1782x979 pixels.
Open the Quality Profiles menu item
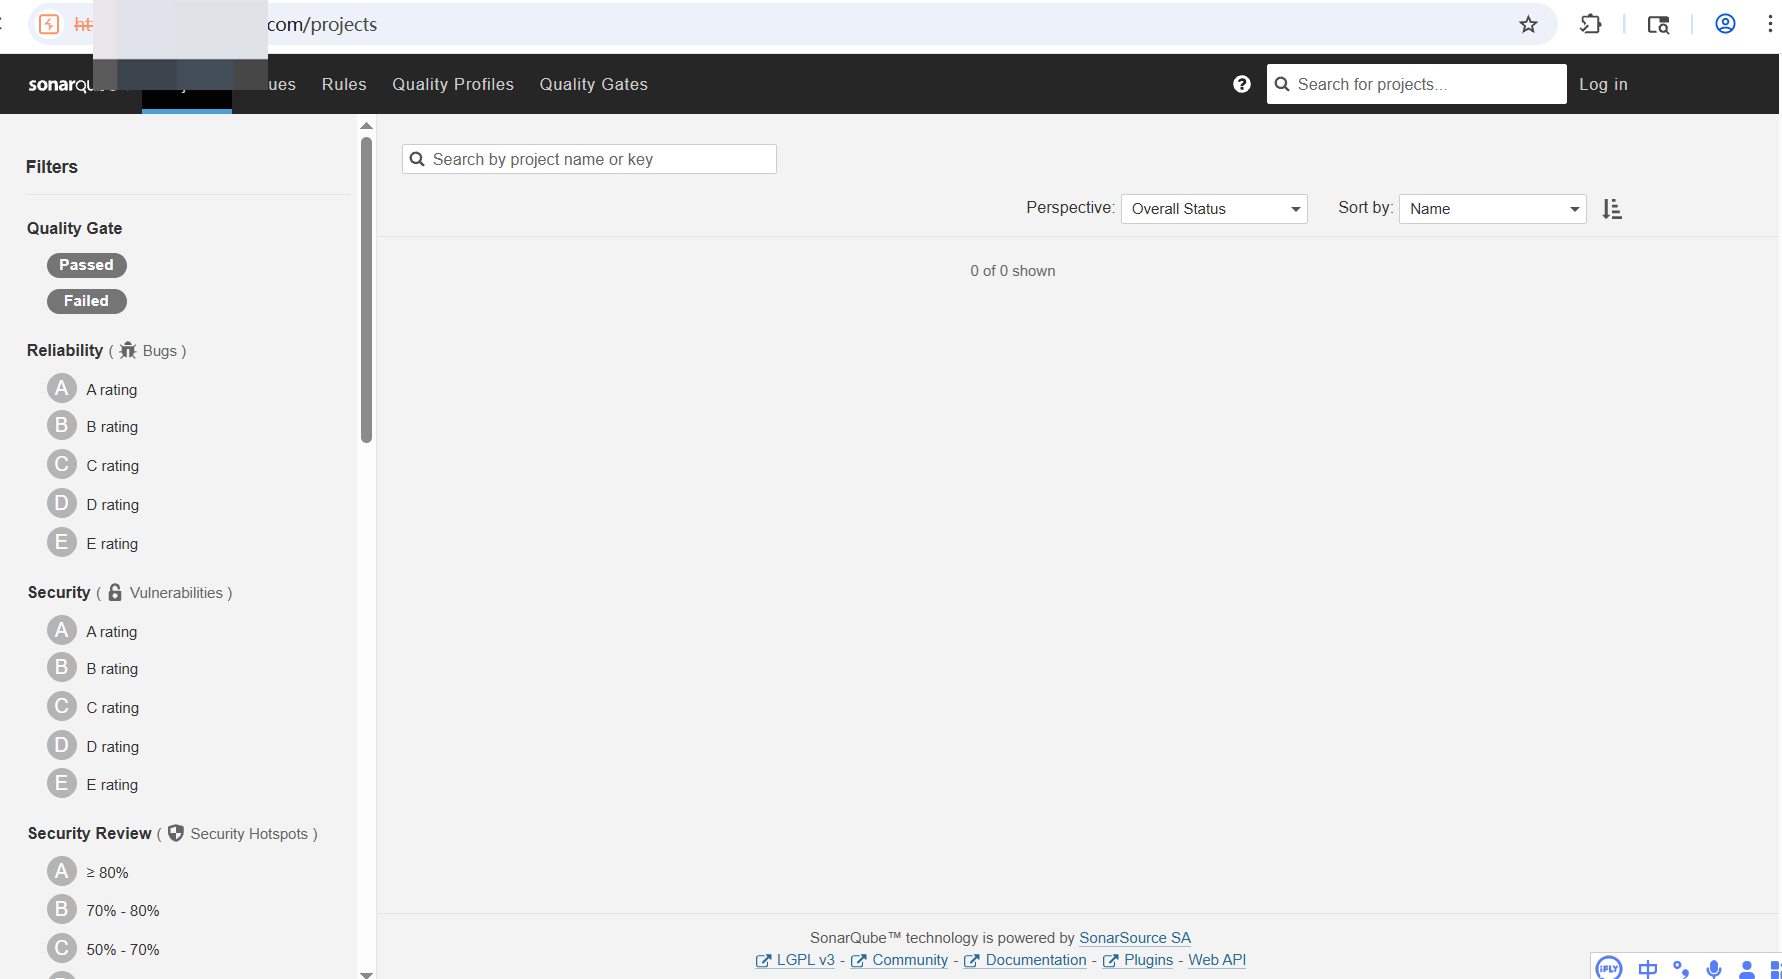coord(453,84)
